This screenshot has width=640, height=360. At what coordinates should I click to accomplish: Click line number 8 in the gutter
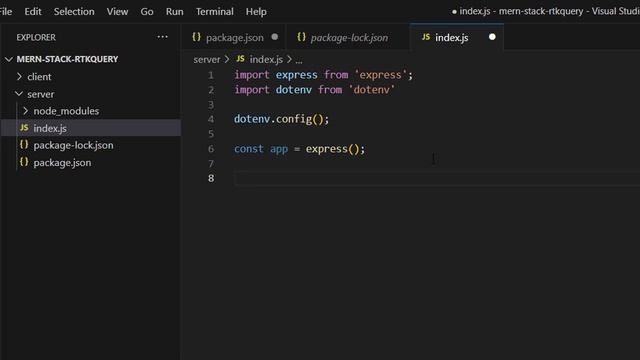click(x=211, y=178)
